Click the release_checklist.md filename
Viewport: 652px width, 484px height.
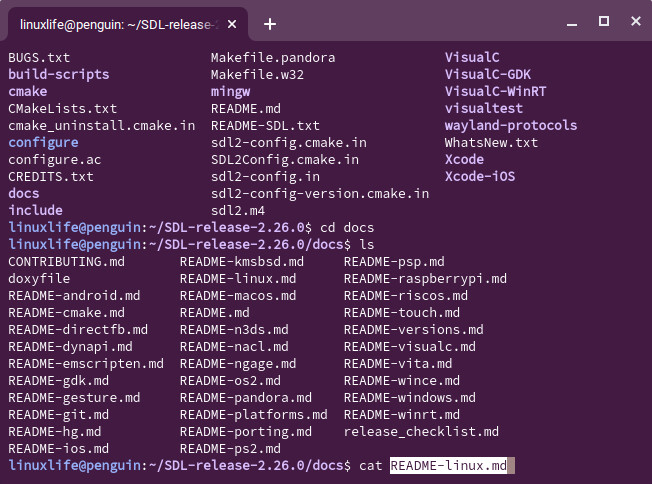(421, 432)
